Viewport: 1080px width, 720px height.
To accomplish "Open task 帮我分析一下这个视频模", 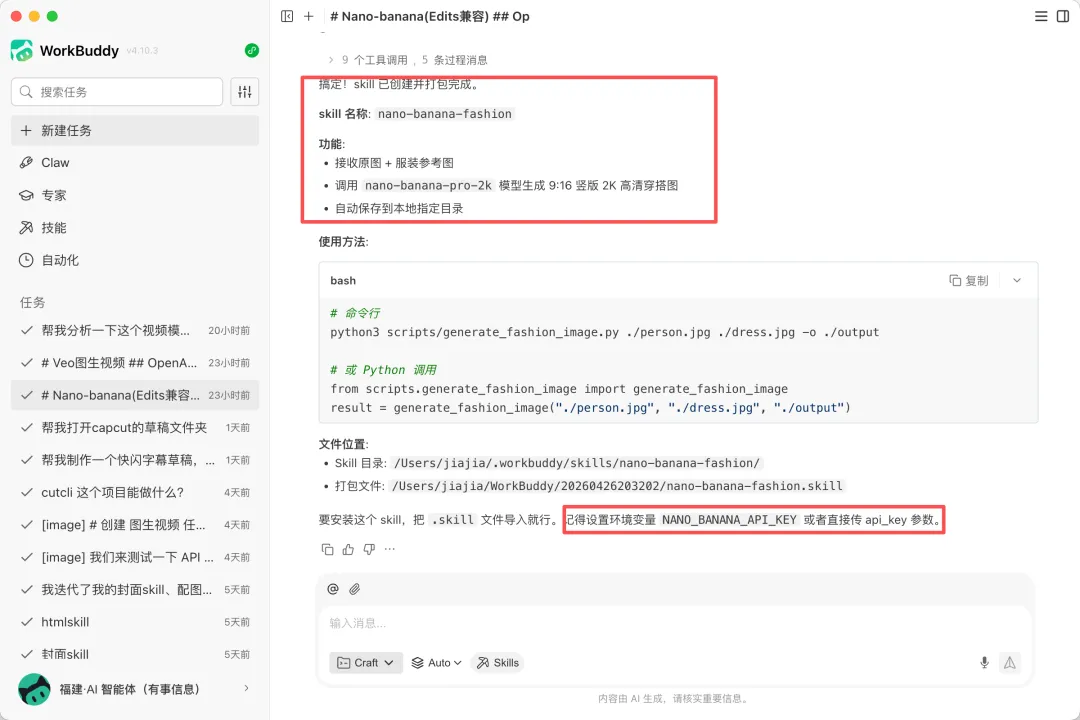I will pos(135,330).
